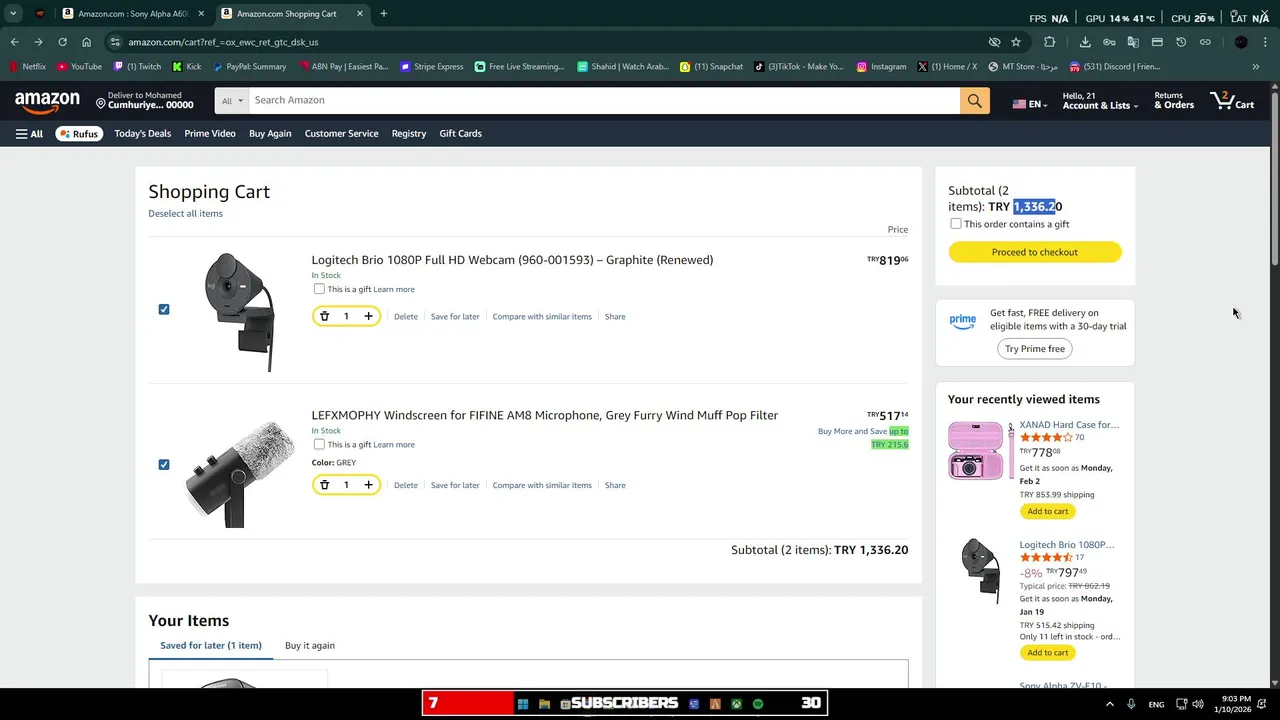Open browser home page
The image size is (1280, 720).
coord(86,42)
